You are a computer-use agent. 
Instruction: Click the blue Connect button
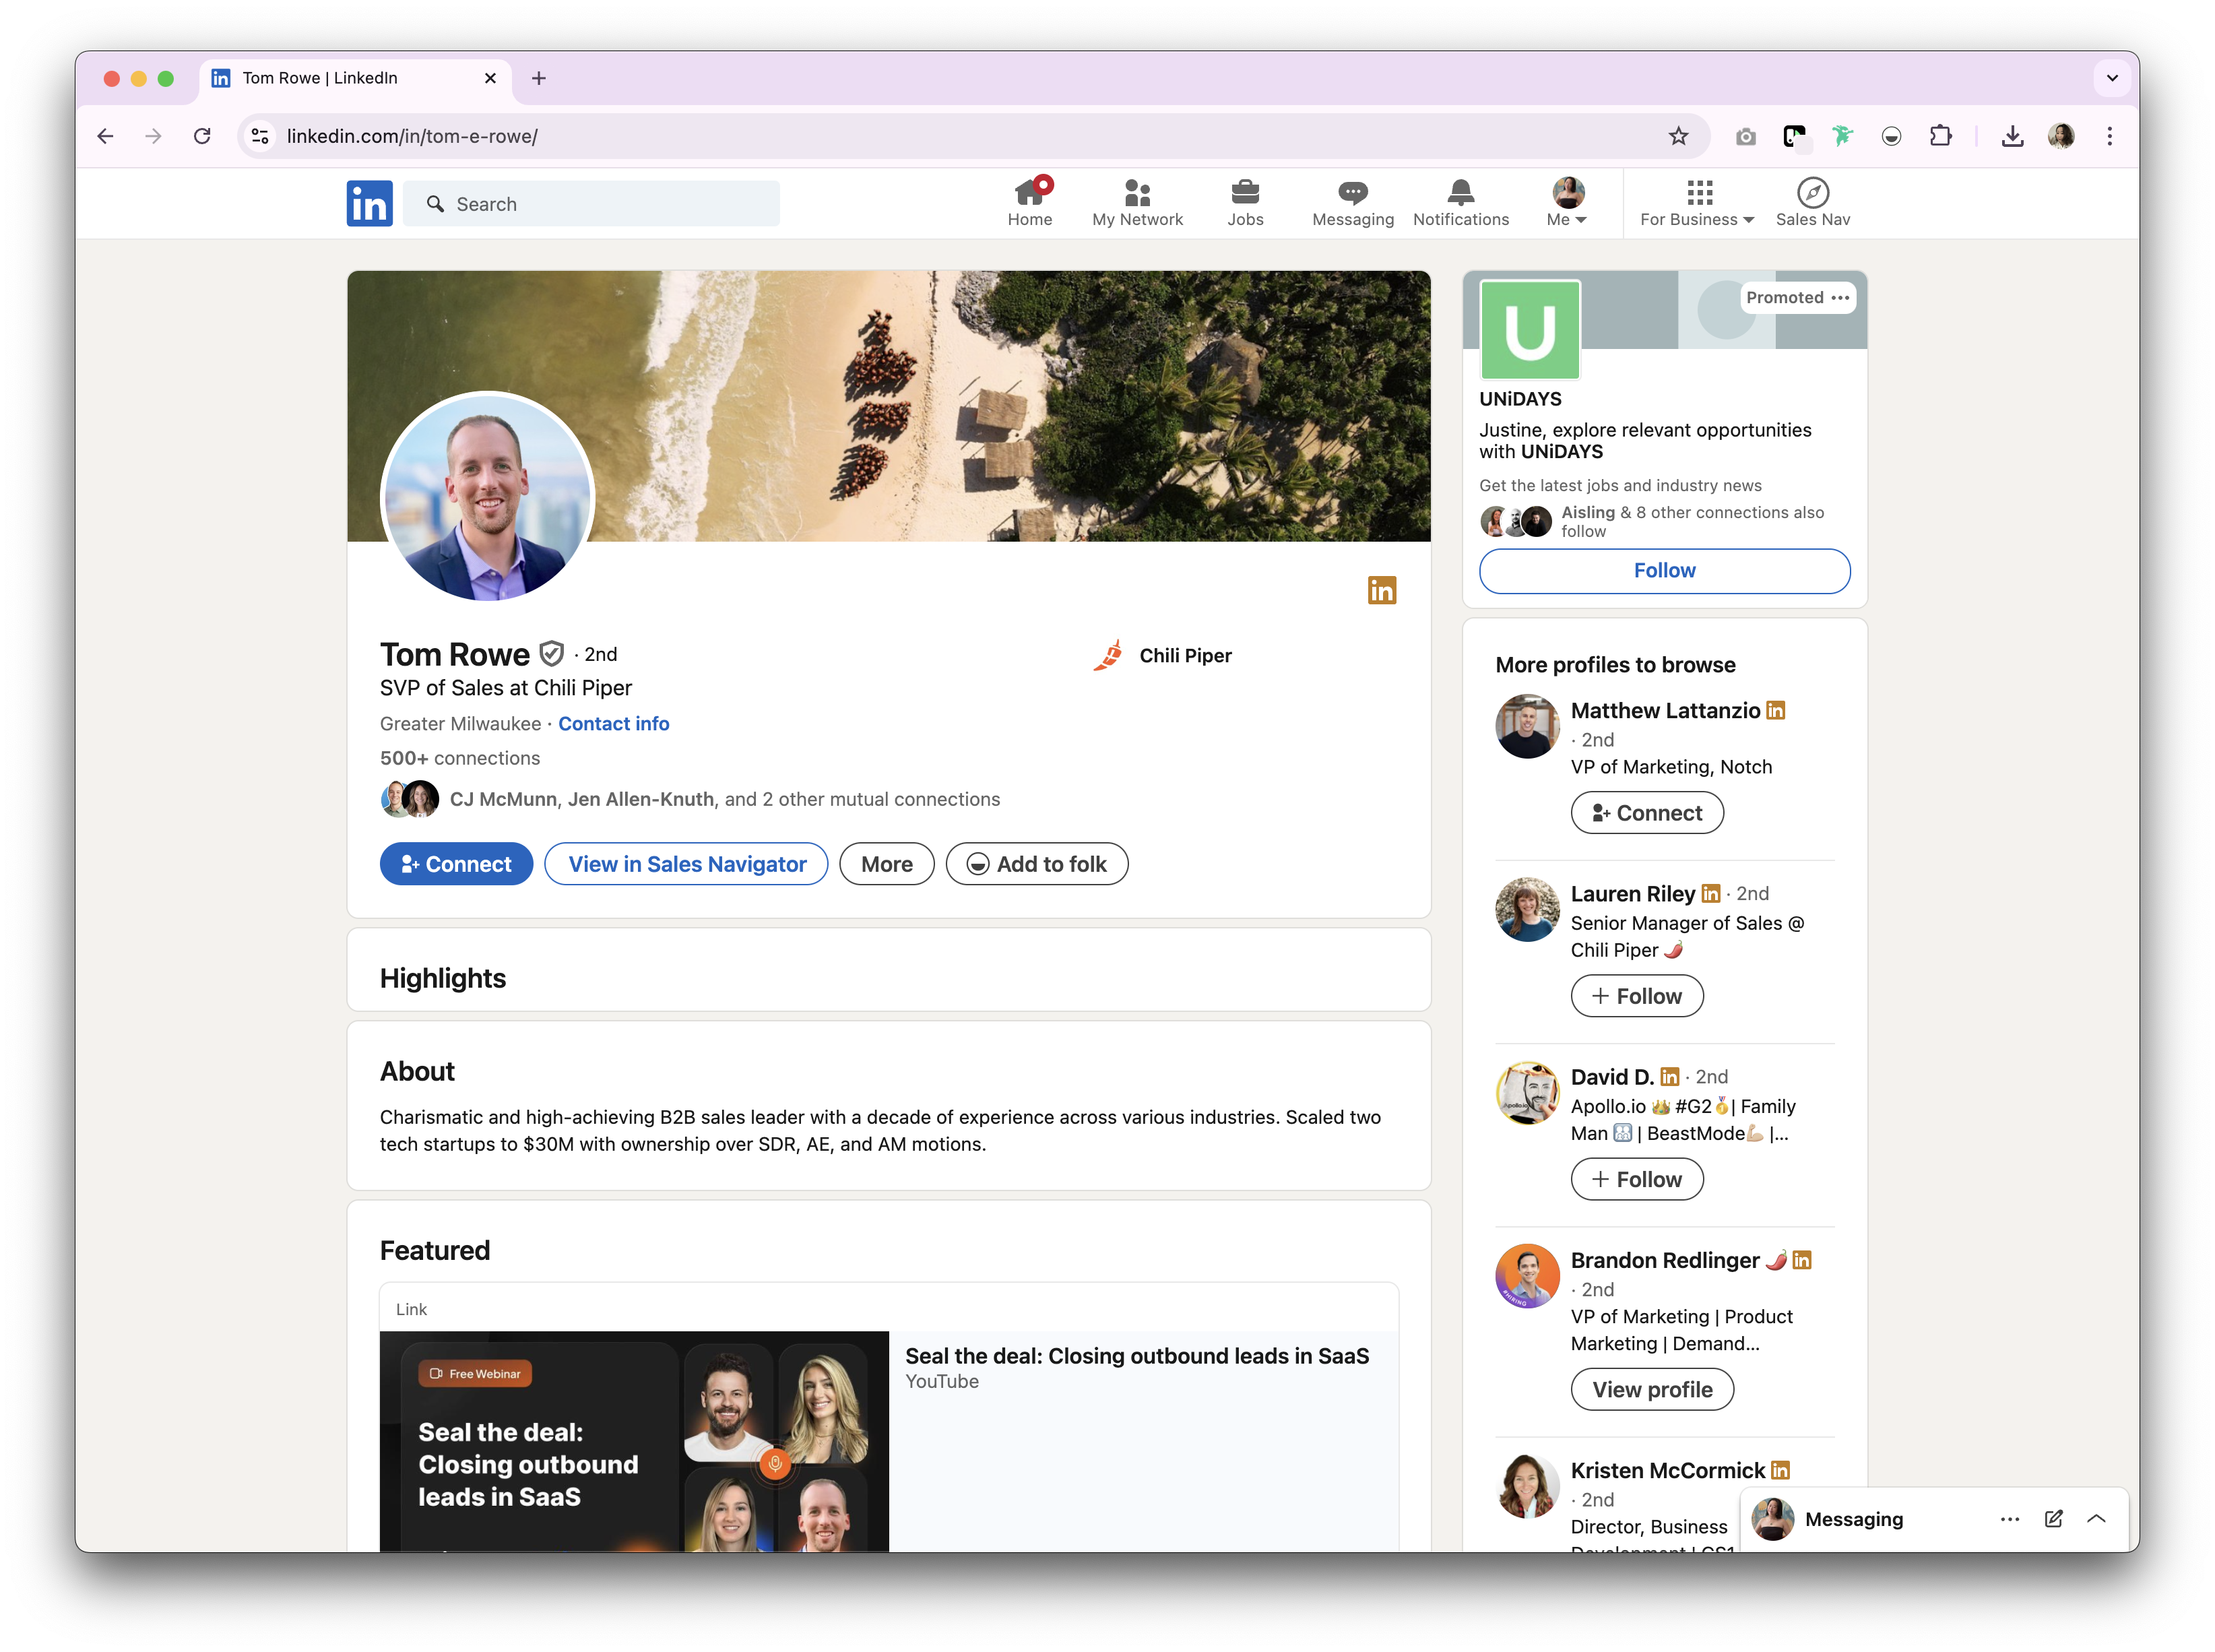pos(456,864)
